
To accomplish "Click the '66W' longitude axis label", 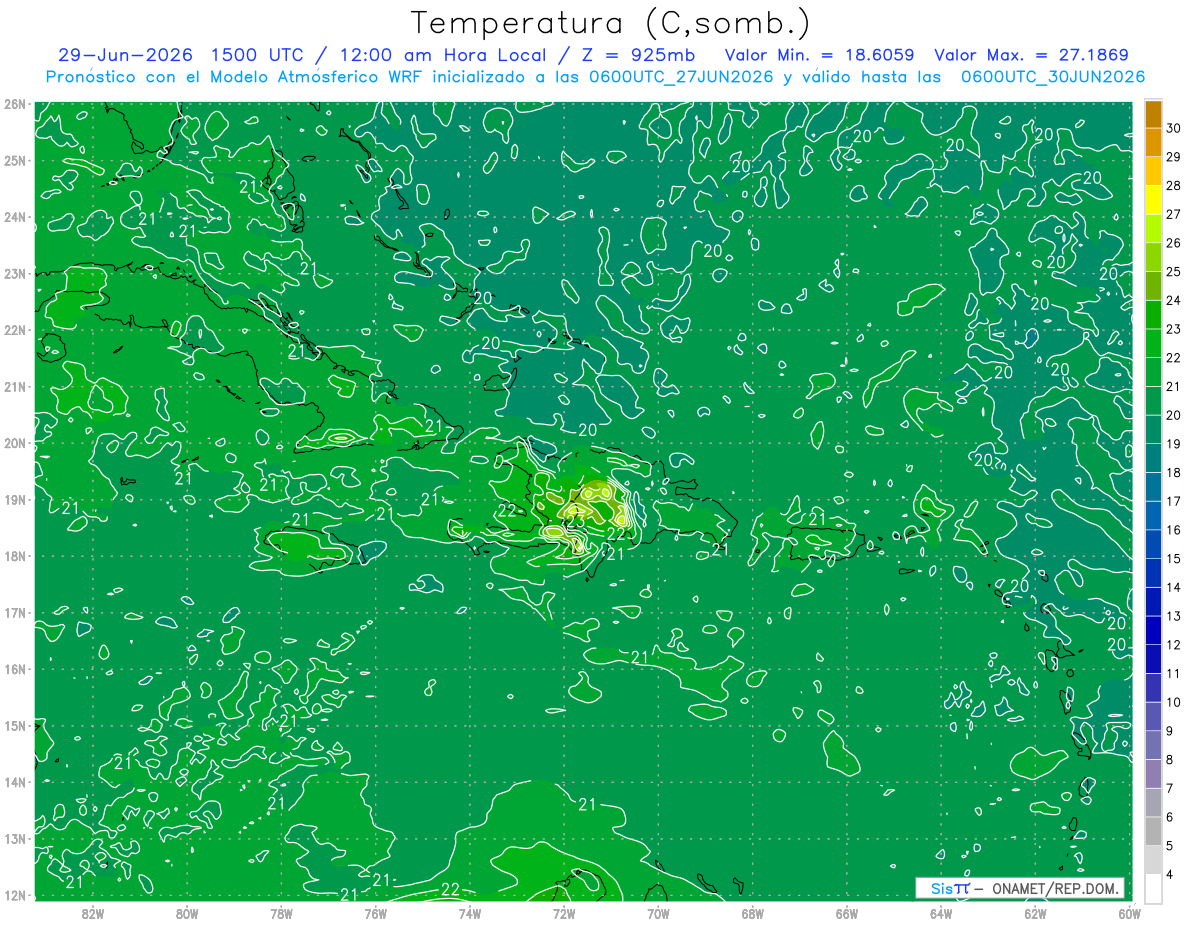I will (x=846, y=913).
